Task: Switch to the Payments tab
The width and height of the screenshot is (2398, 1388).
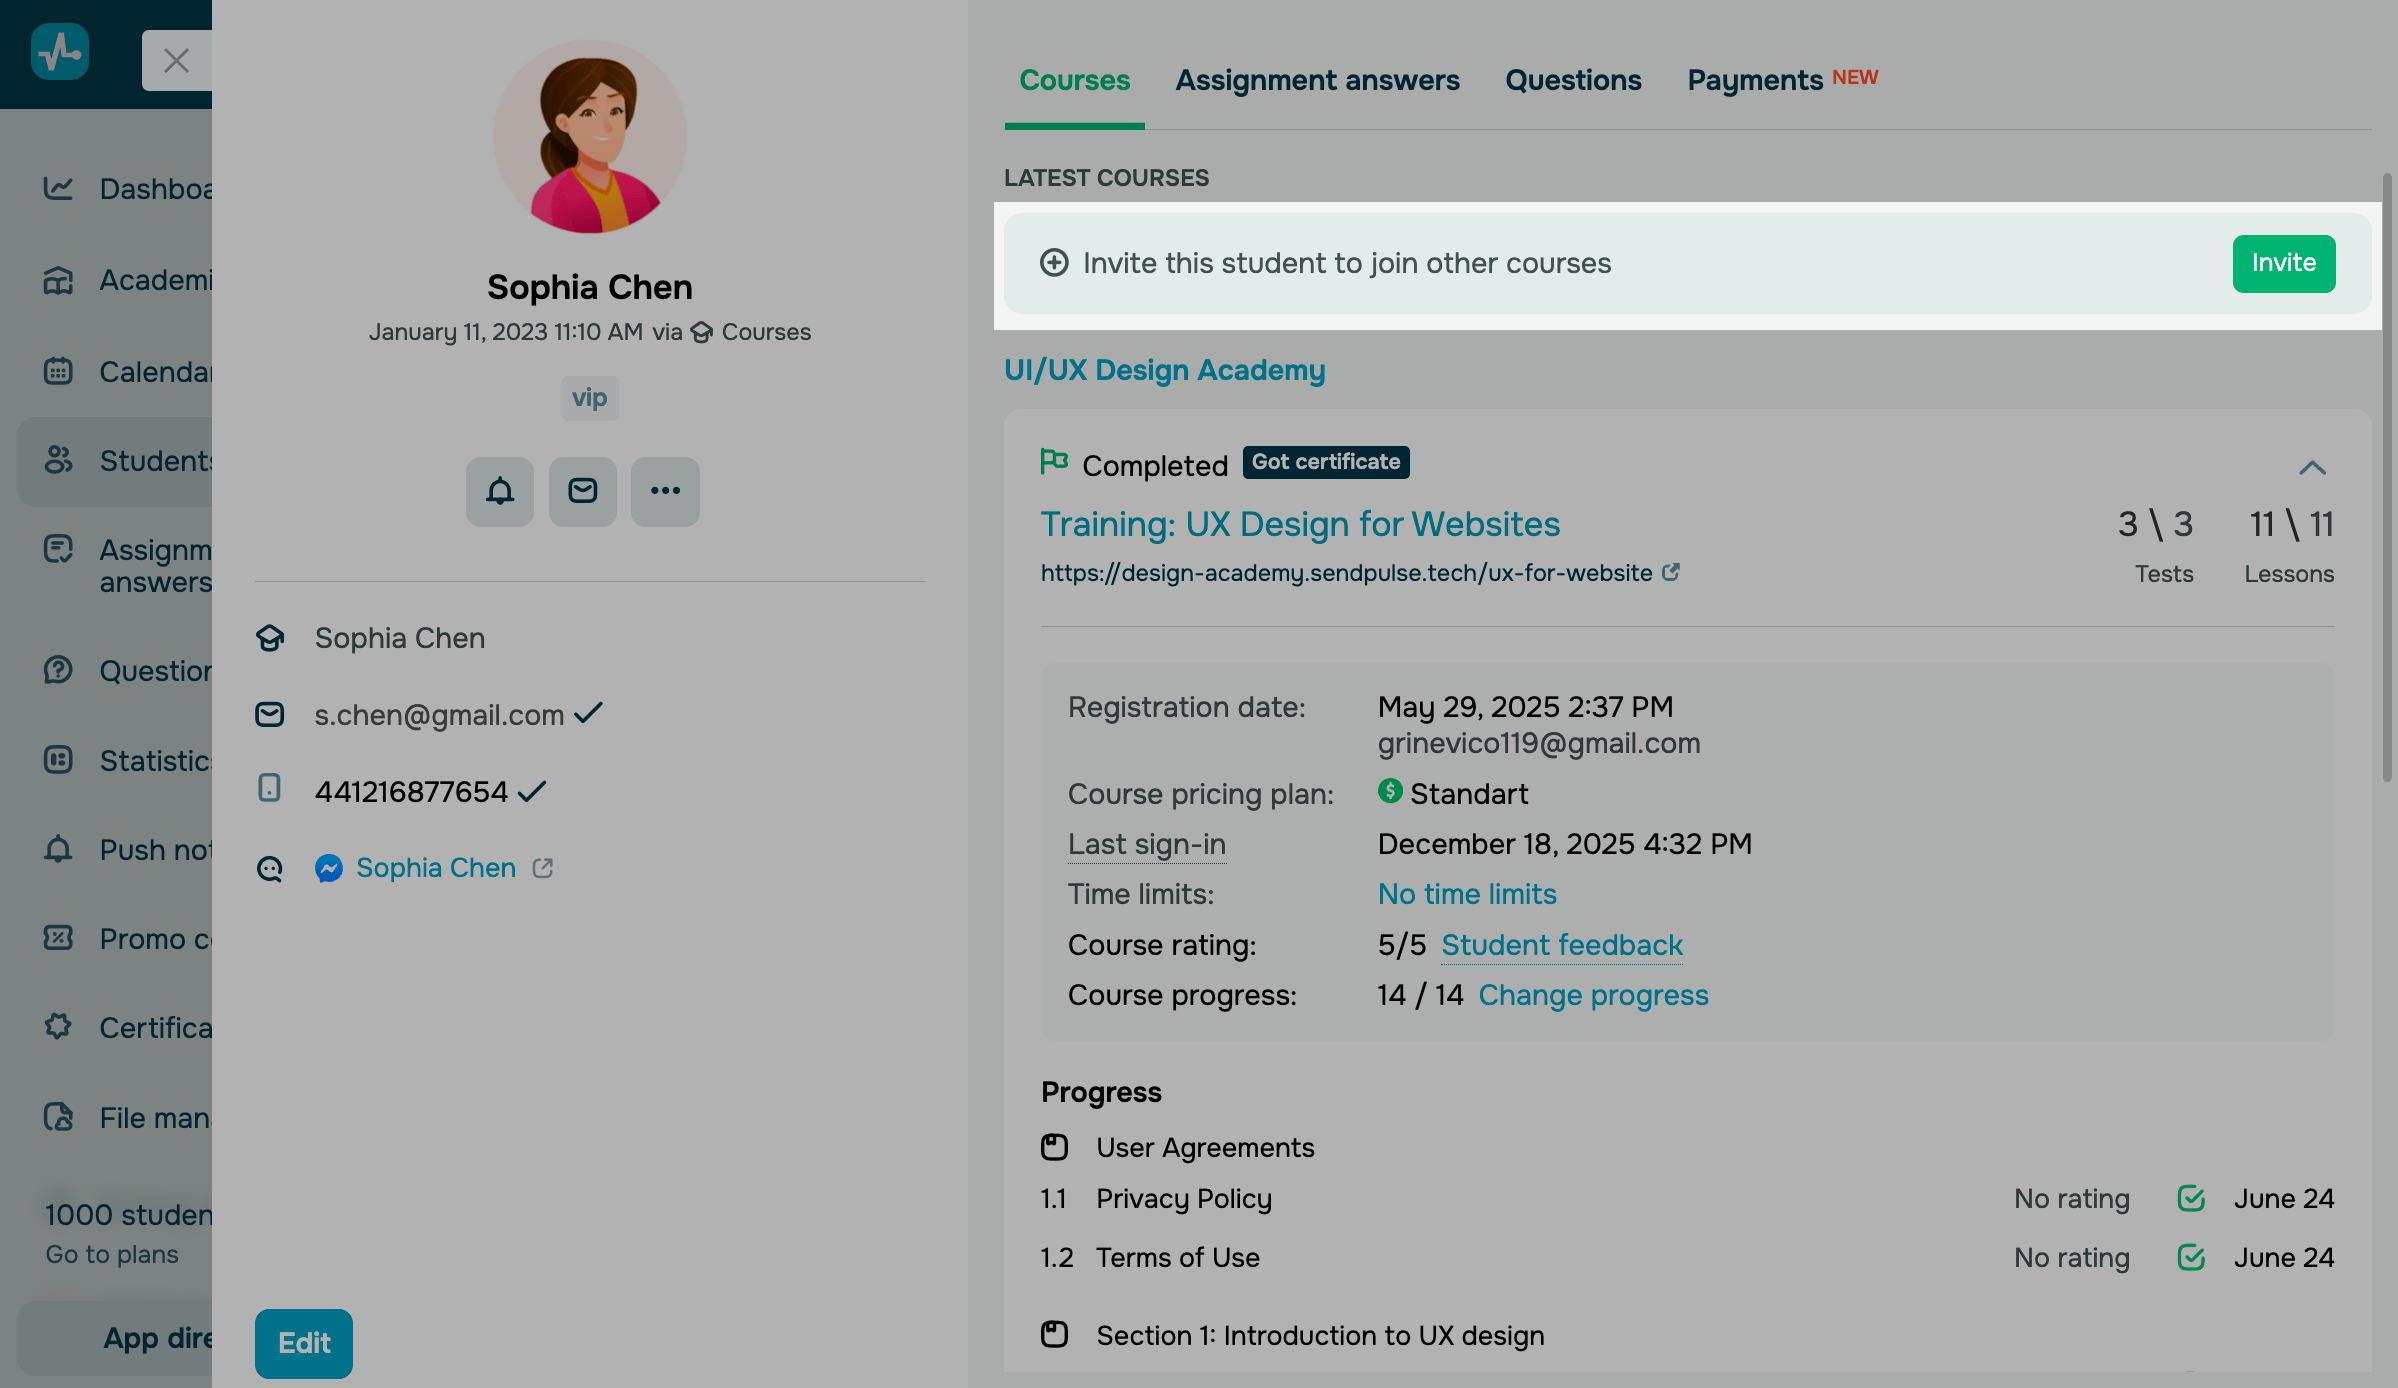Action: [x=1754, y=79]
